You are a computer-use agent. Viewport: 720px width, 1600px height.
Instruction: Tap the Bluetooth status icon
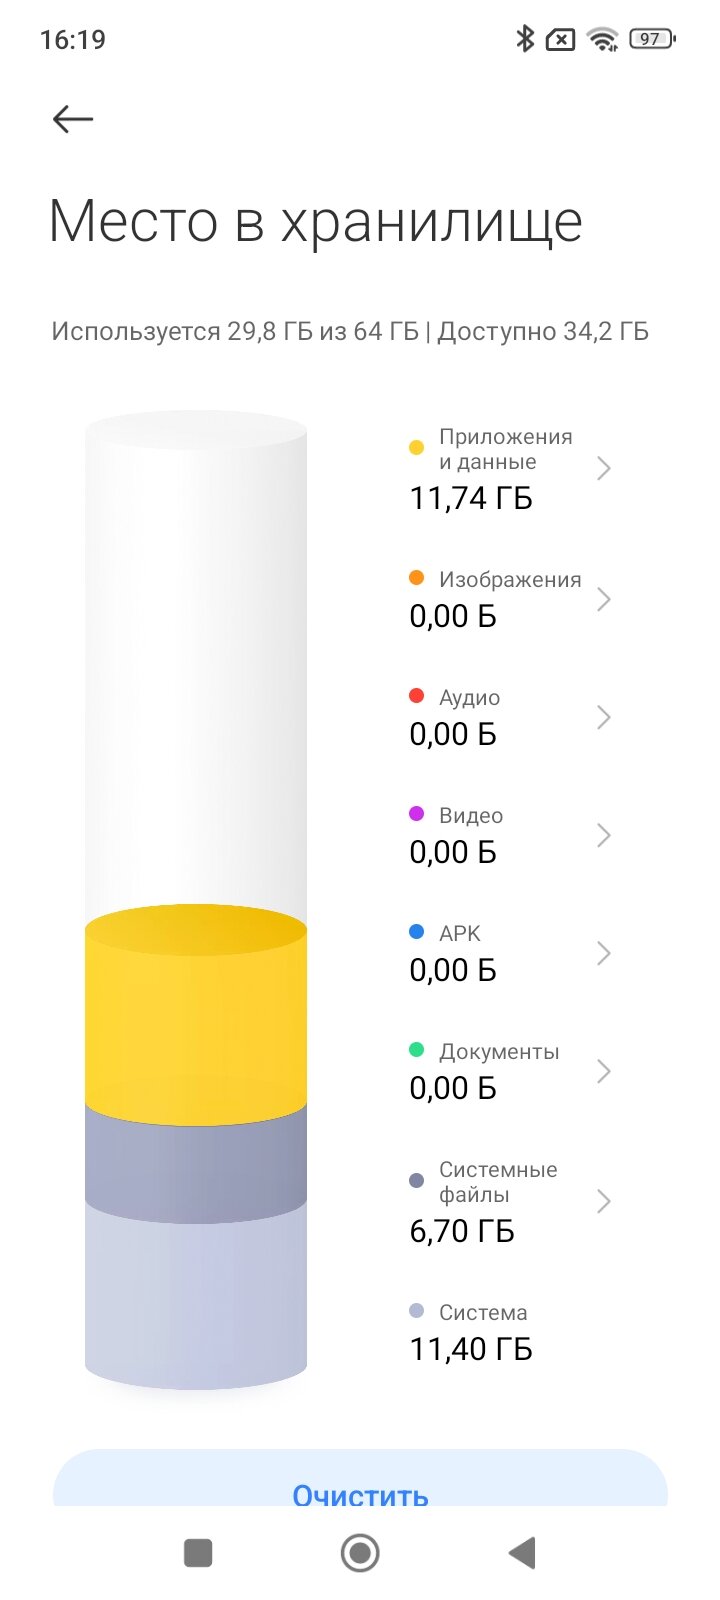tap(524, 39)
